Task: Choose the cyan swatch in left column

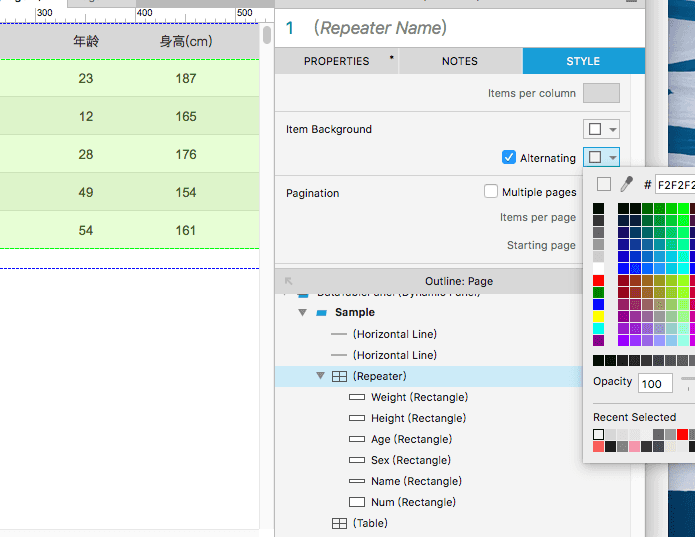Action: click(x=598, y=328)
